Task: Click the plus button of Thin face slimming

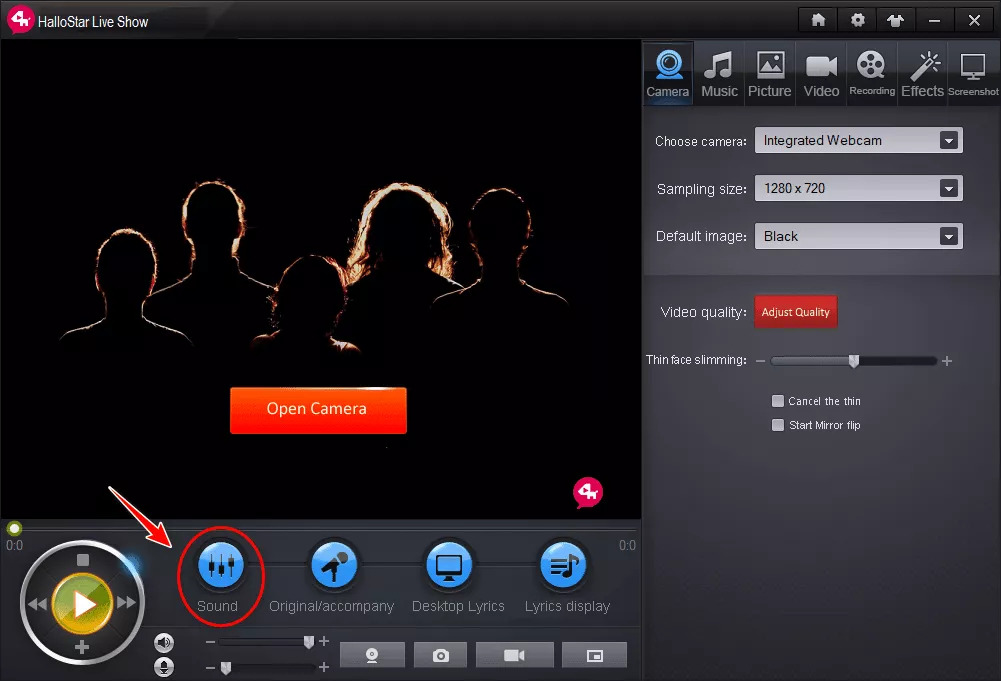Action: 947,361
